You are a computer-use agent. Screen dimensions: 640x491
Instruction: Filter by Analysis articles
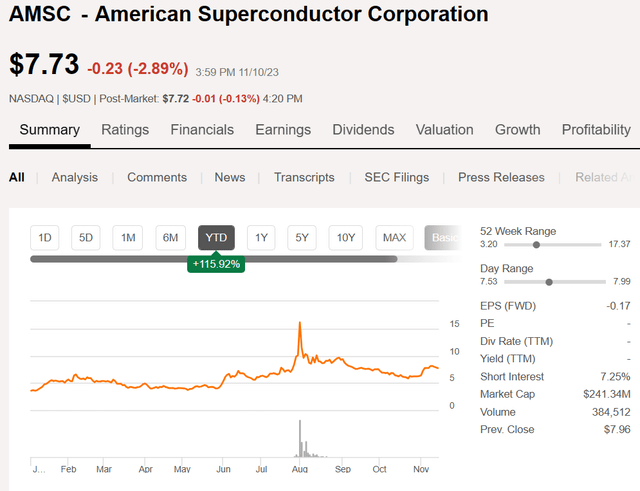(x=75, y=177)
